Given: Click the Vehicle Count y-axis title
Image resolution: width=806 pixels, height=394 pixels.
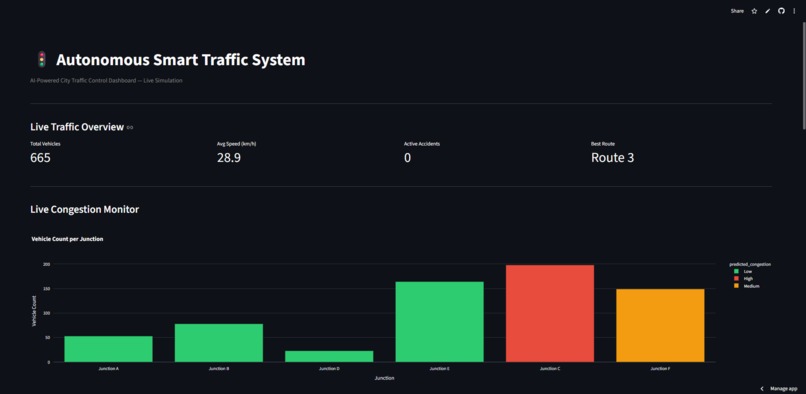Looking at the screenshot, I should [34, 311].
